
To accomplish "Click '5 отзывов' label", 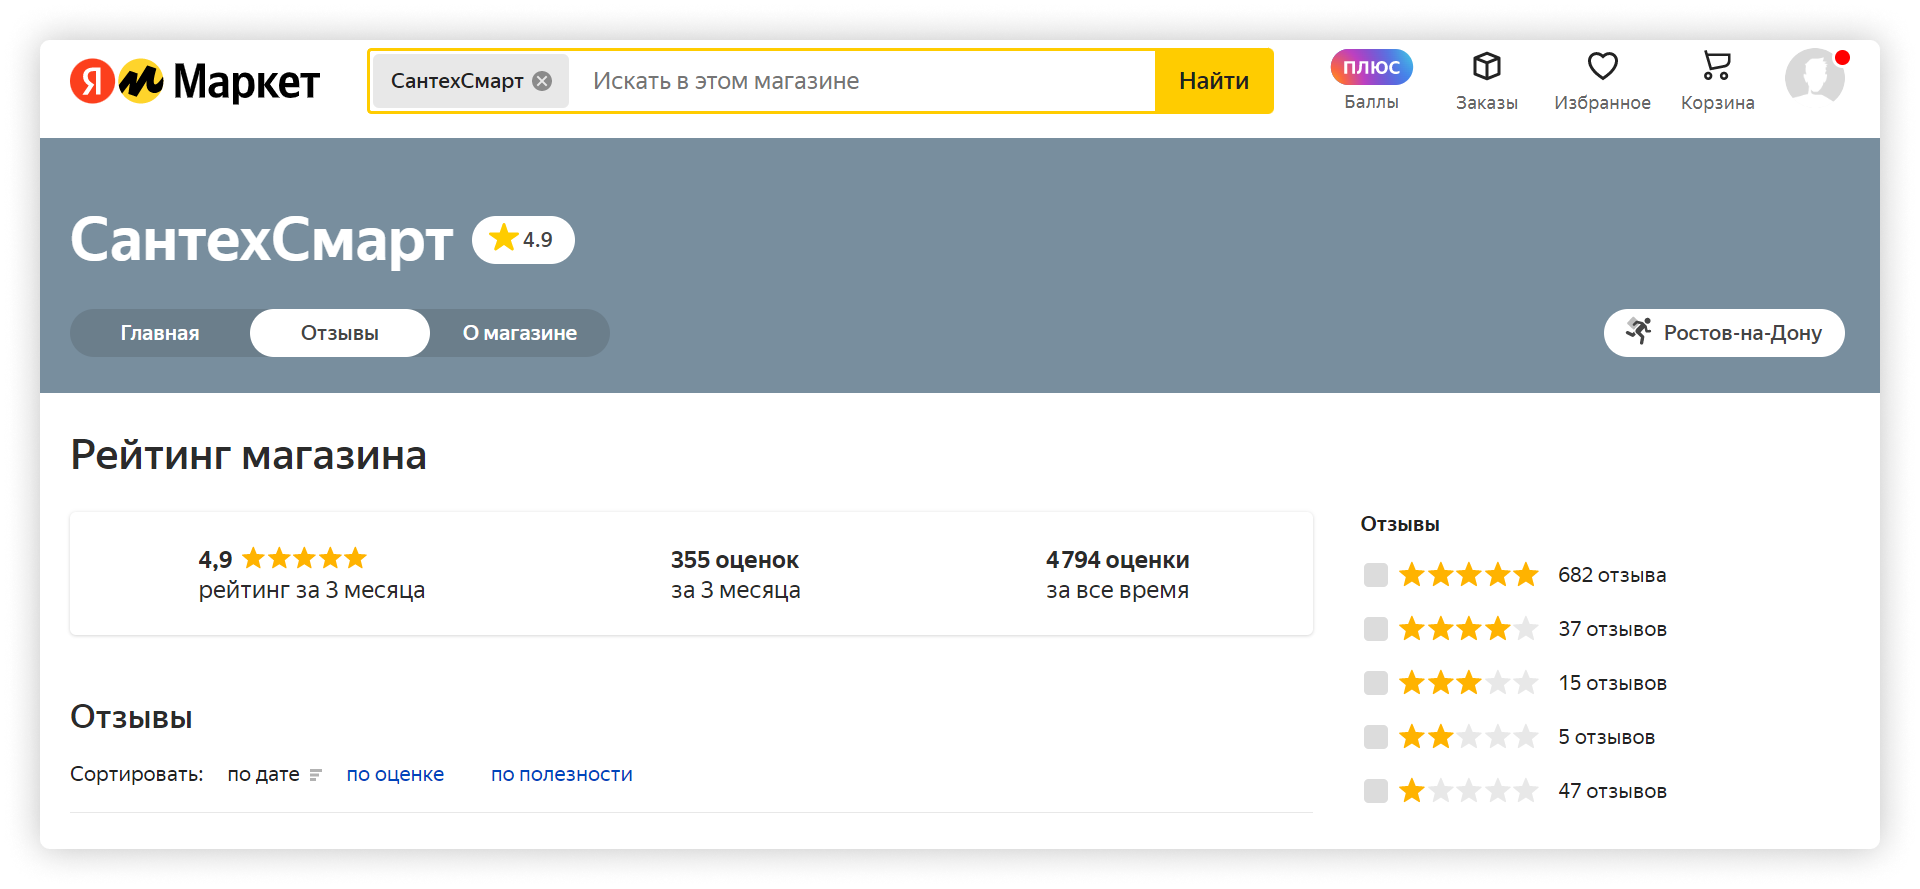I will coord(1606,737).
